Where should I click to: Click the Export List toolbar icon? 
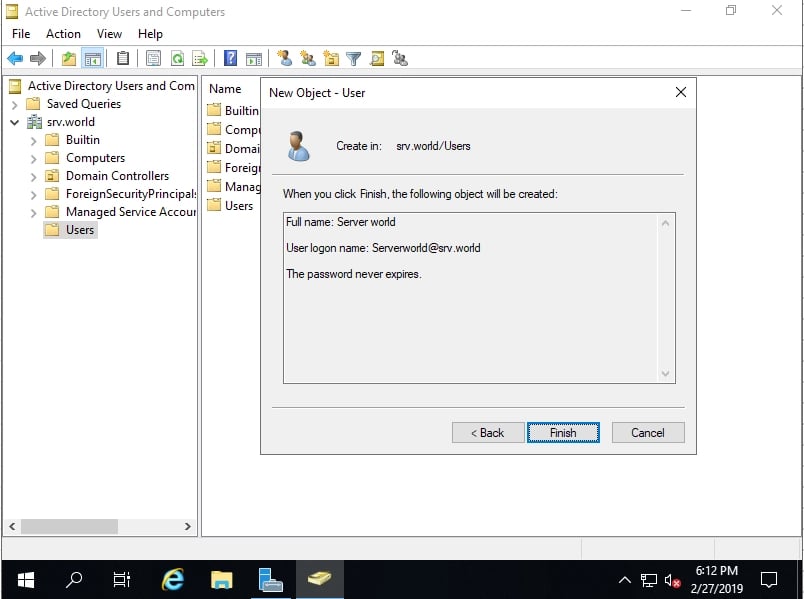click(200, 58)
